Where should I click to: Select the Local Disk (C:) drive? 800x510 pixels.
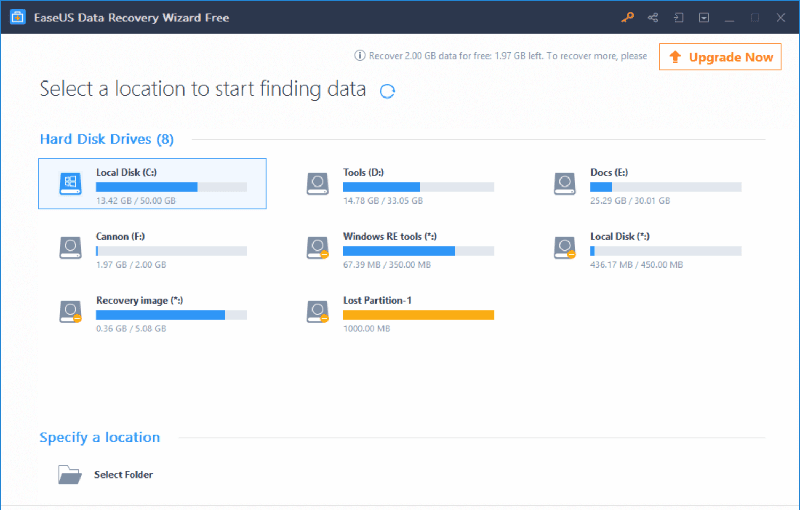152,184
